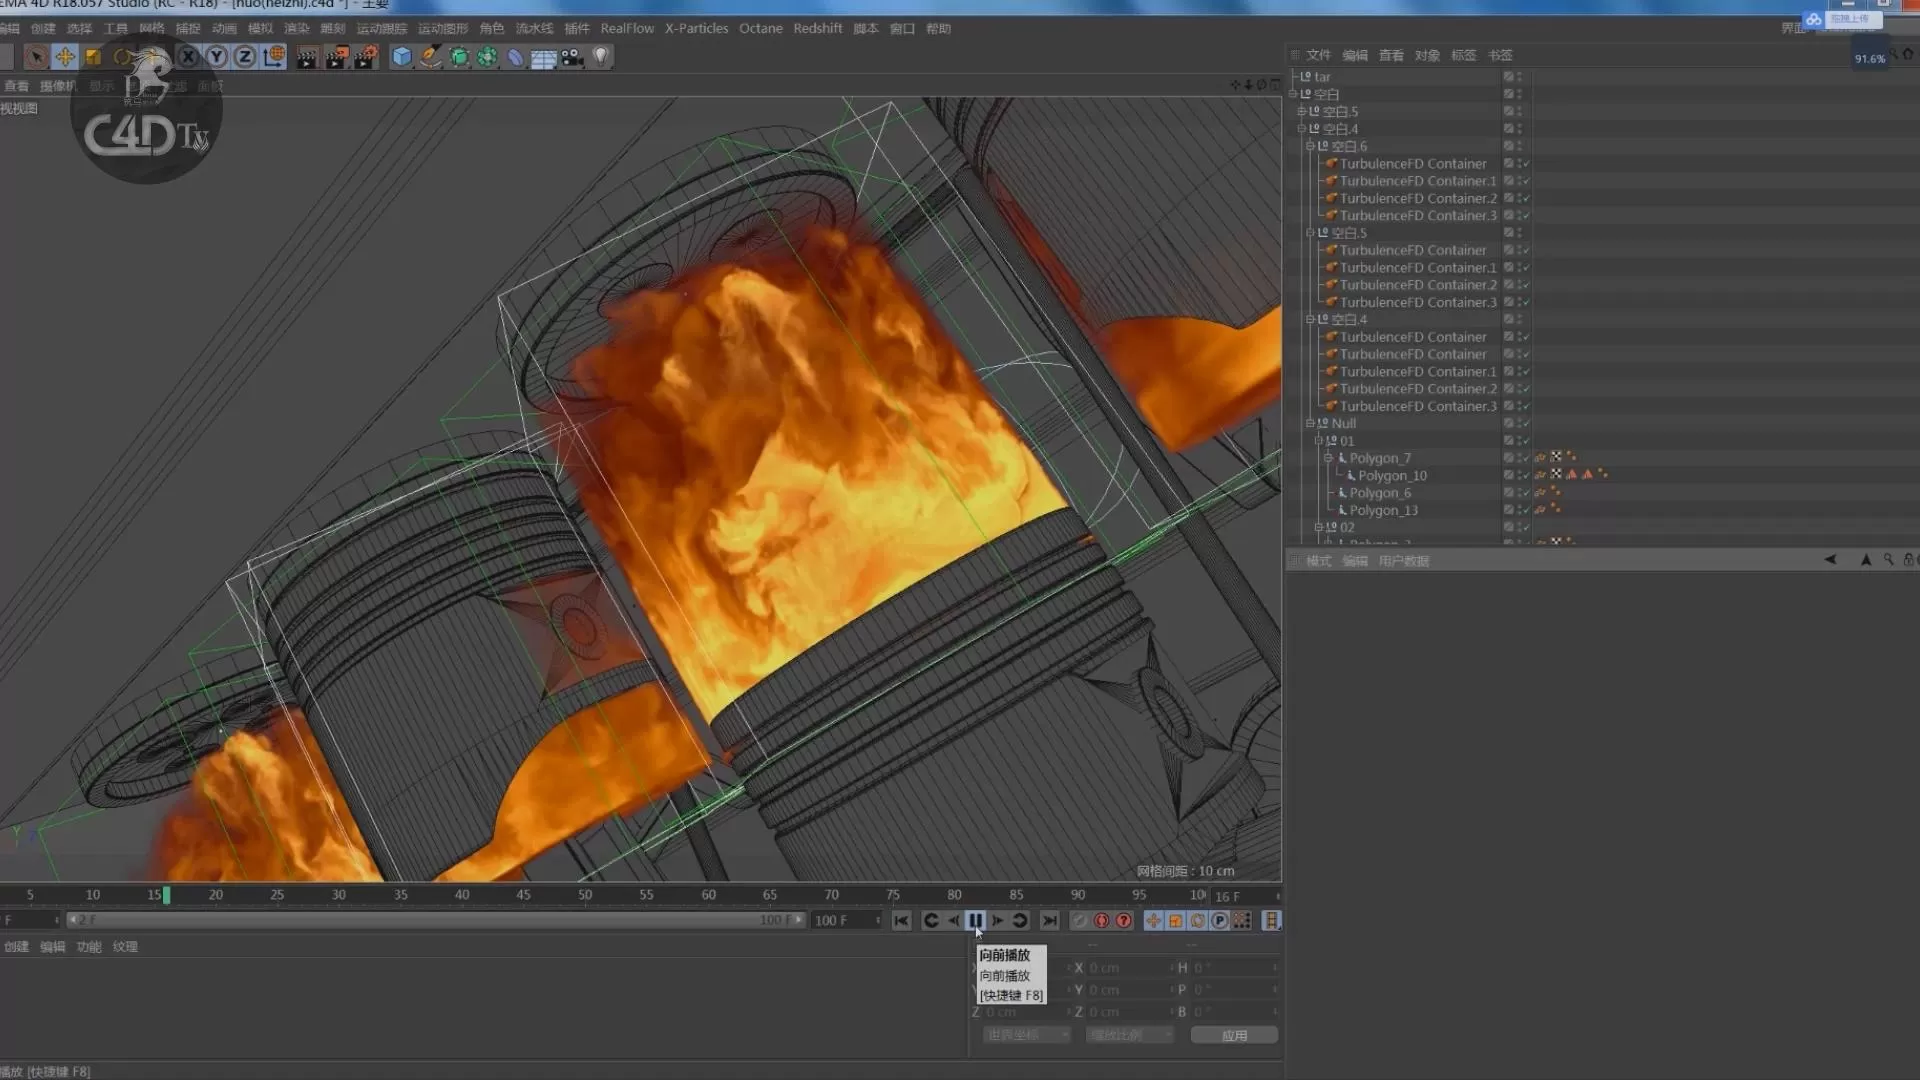Click the camera object icon
The height and width of the screenshot is (1080, 1920).
click(x=573, y=57)
